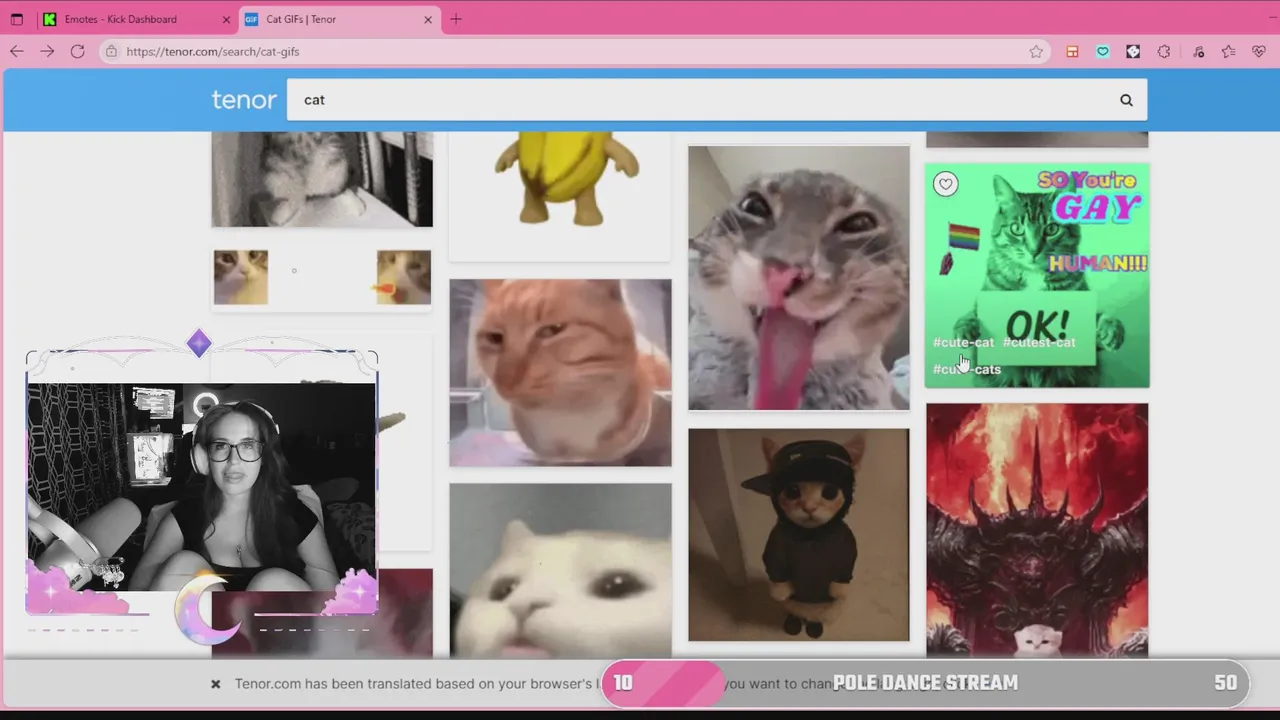Dismiss the Tenor translation notice X
This screenshot has height=720, width=1280.
(215, 684)
